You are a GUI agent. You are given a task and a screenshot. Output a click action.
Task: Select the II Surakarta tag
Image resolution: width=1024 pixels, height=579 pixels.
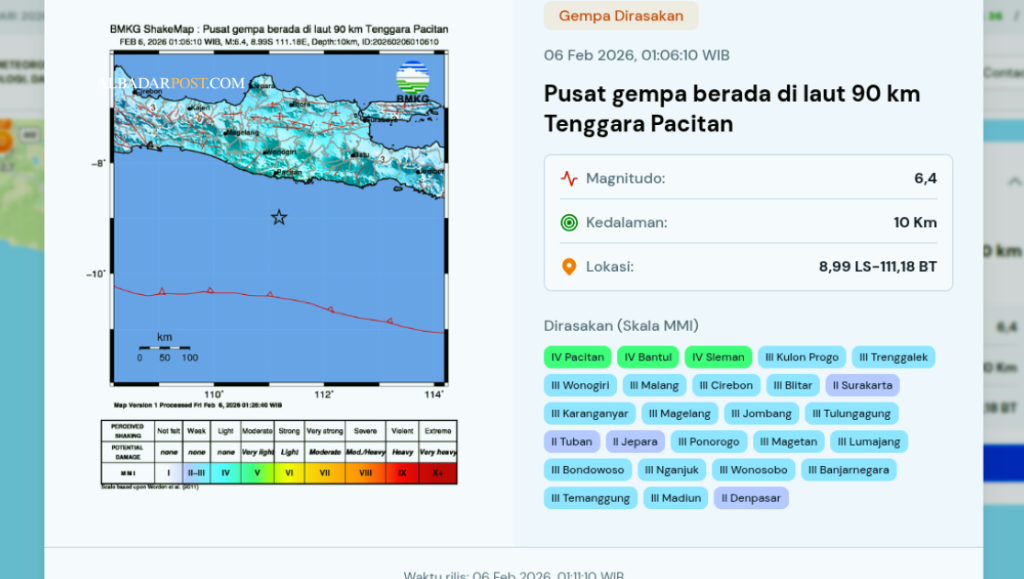[x=862, y=385]
